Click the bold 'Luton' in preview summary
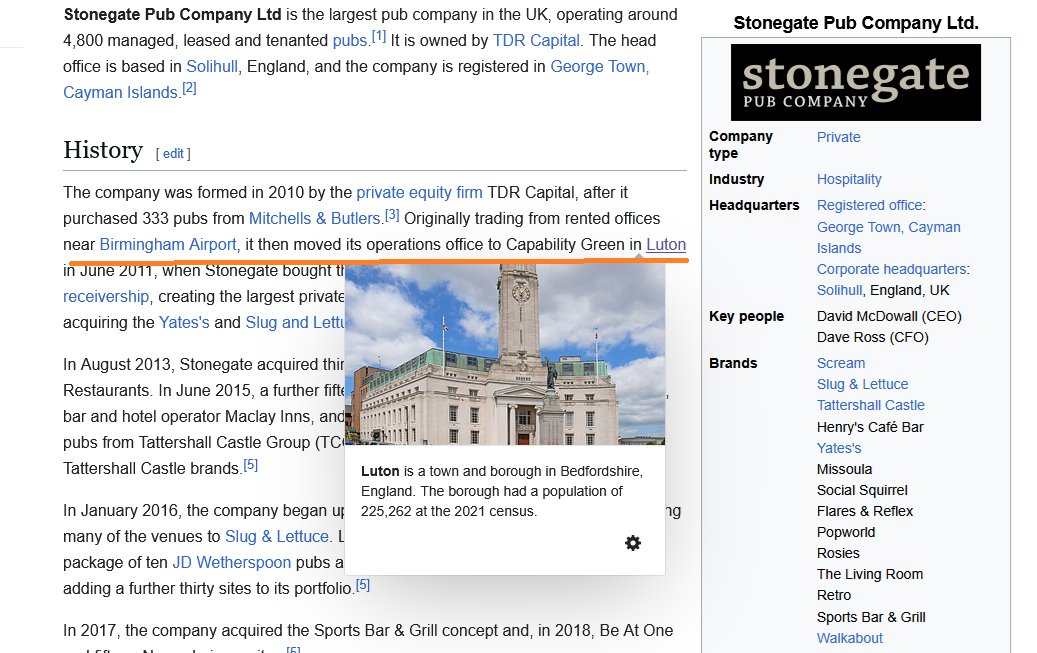1037x653 pixels. (x=380, y=471)
